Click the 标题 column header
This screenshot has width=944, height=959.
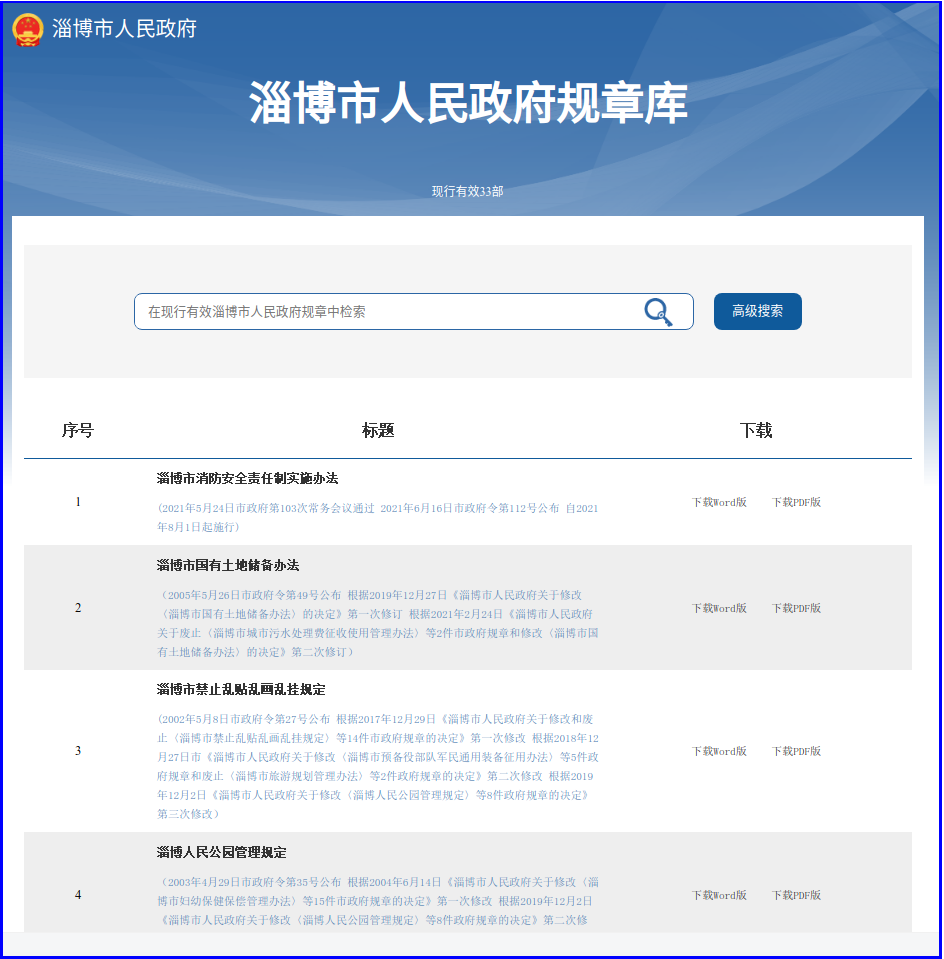point(378,431)
